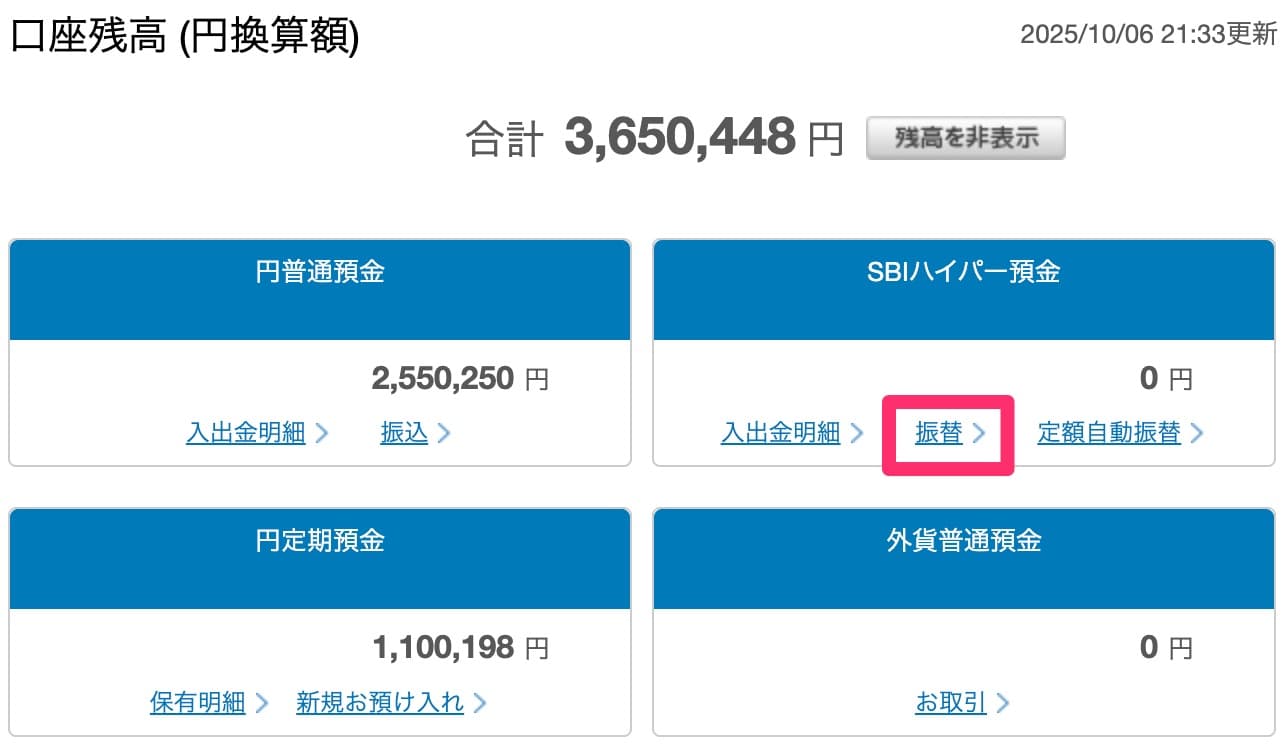This screenshot has height=744, width=1284.
Task: Open 新規お預け入れ link under 円定期預金
Action: [x=380, y=703]
